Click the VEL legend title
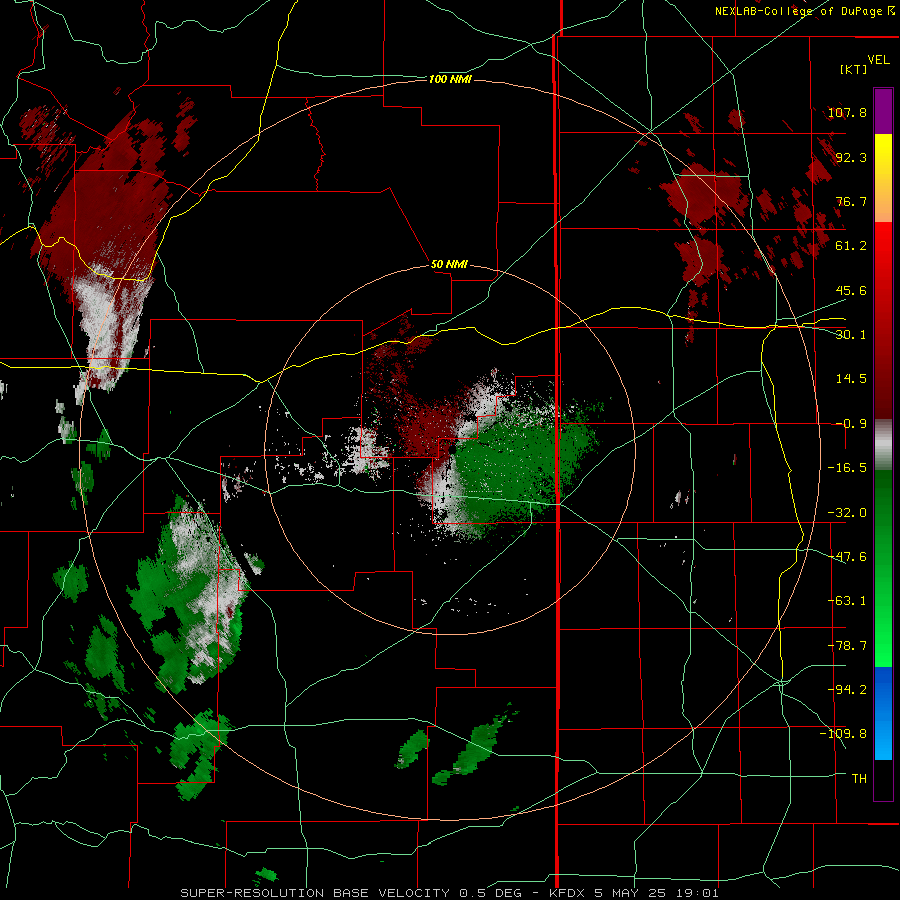900x900 pixels. (x=878, y=60)
